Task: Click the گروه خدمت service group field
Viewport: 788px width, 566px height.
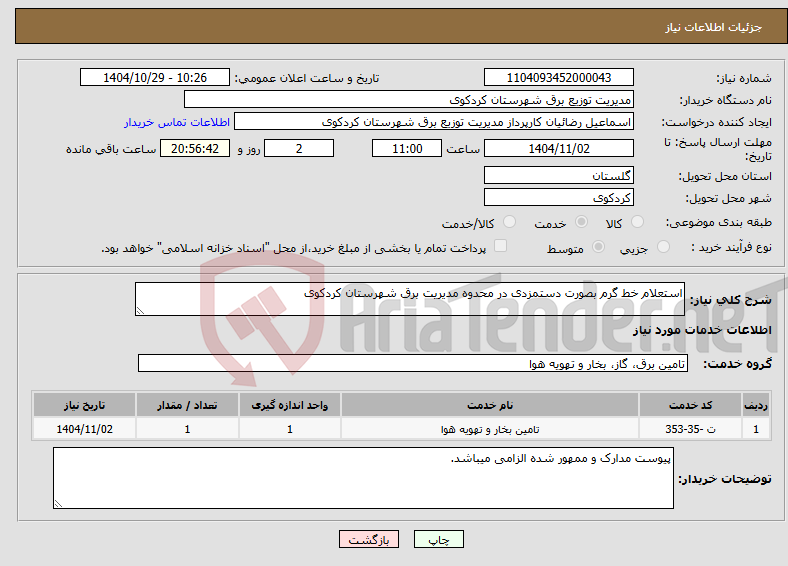Action: pos(413,363)
